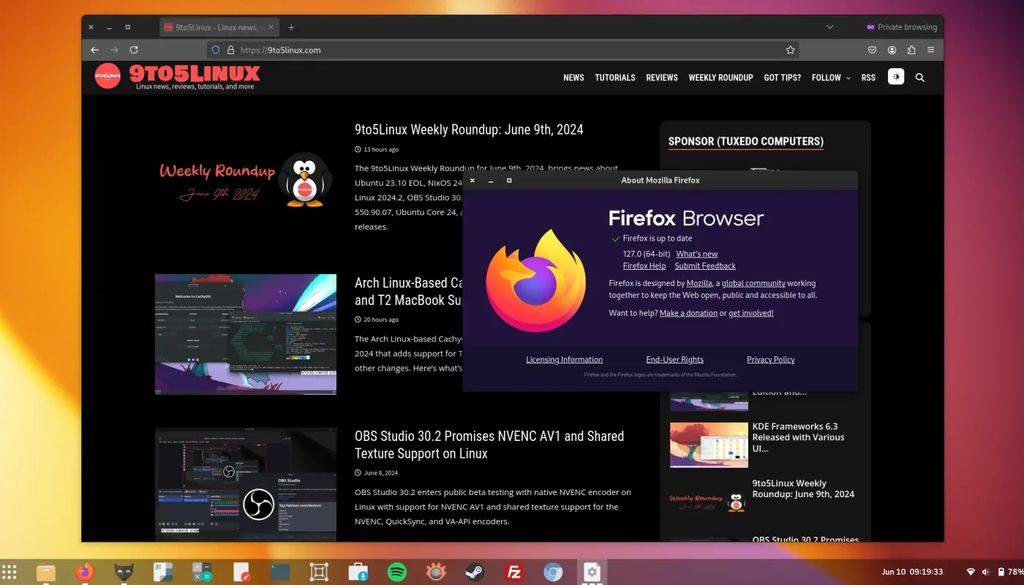Open the clock and calendar dropdown
This screenshot has height=585, width=1024.
pos(912,573)
